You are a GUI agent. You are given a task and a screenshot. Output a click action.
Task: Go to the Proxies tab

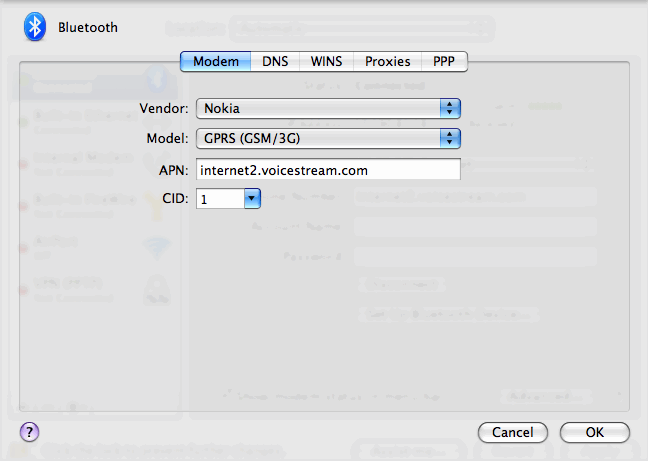[387, 61]
